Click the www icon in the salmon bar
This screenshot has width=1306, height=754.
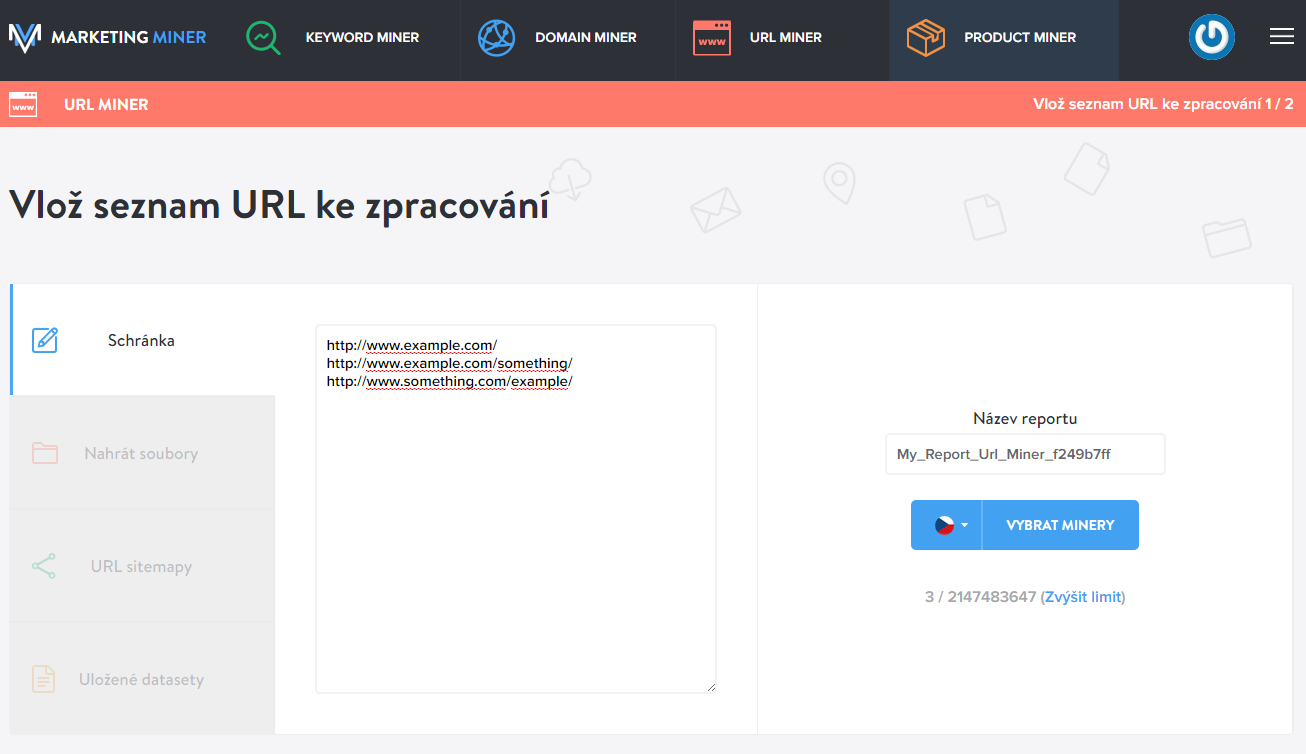[23, 104]
